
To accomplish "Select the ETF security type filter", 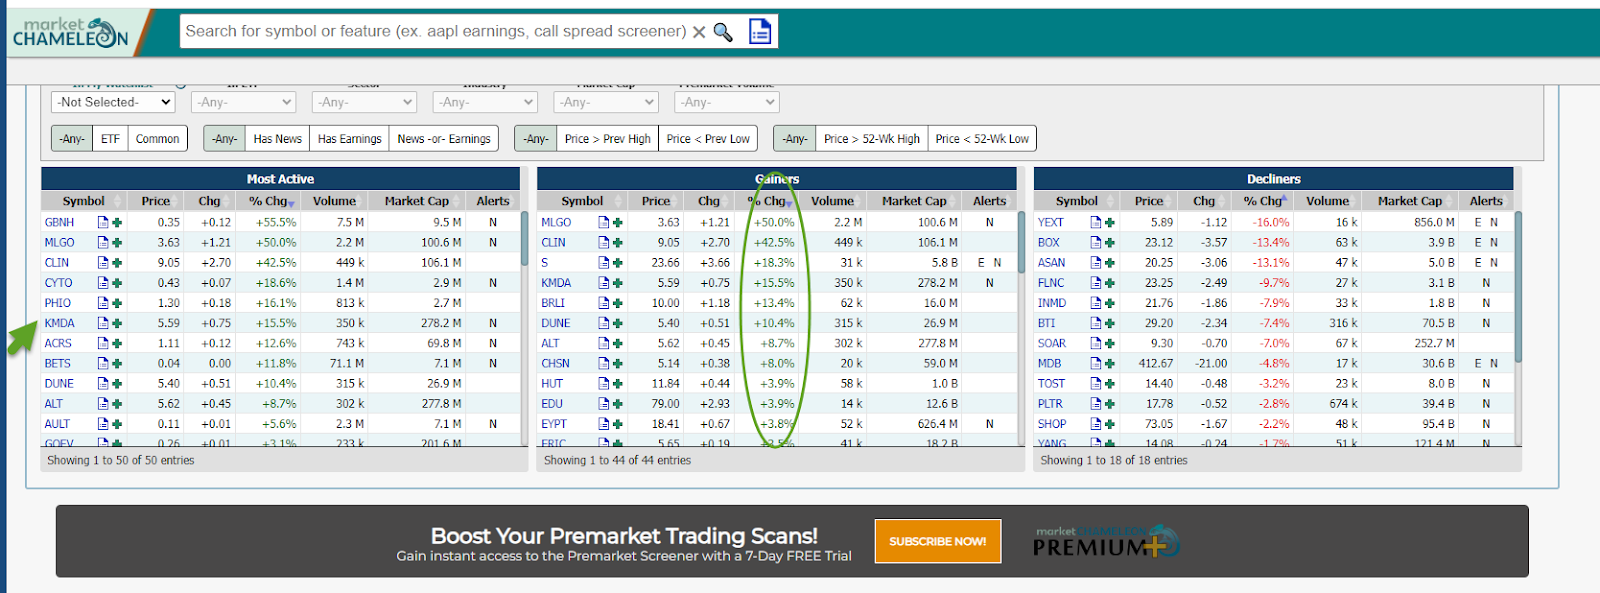I will [110, 139].
